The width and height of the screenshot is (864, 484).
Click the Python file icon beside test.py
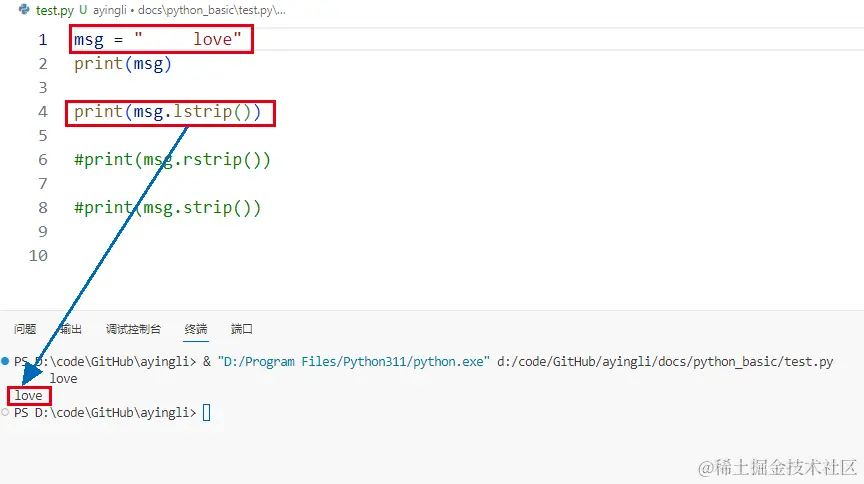(24, 9)
